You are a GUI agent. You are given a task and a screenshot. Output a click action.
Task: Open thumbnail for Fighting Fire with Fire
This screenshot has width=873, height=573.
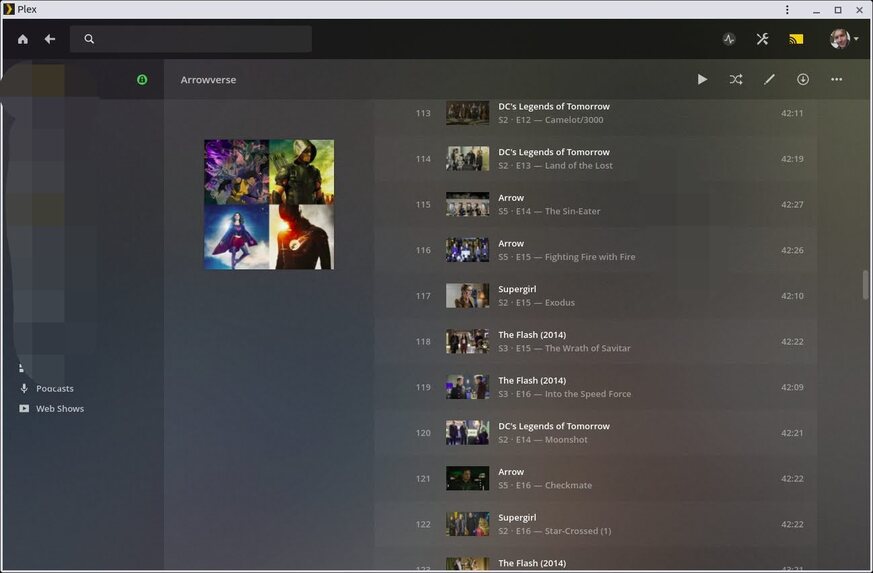(468, 250)
